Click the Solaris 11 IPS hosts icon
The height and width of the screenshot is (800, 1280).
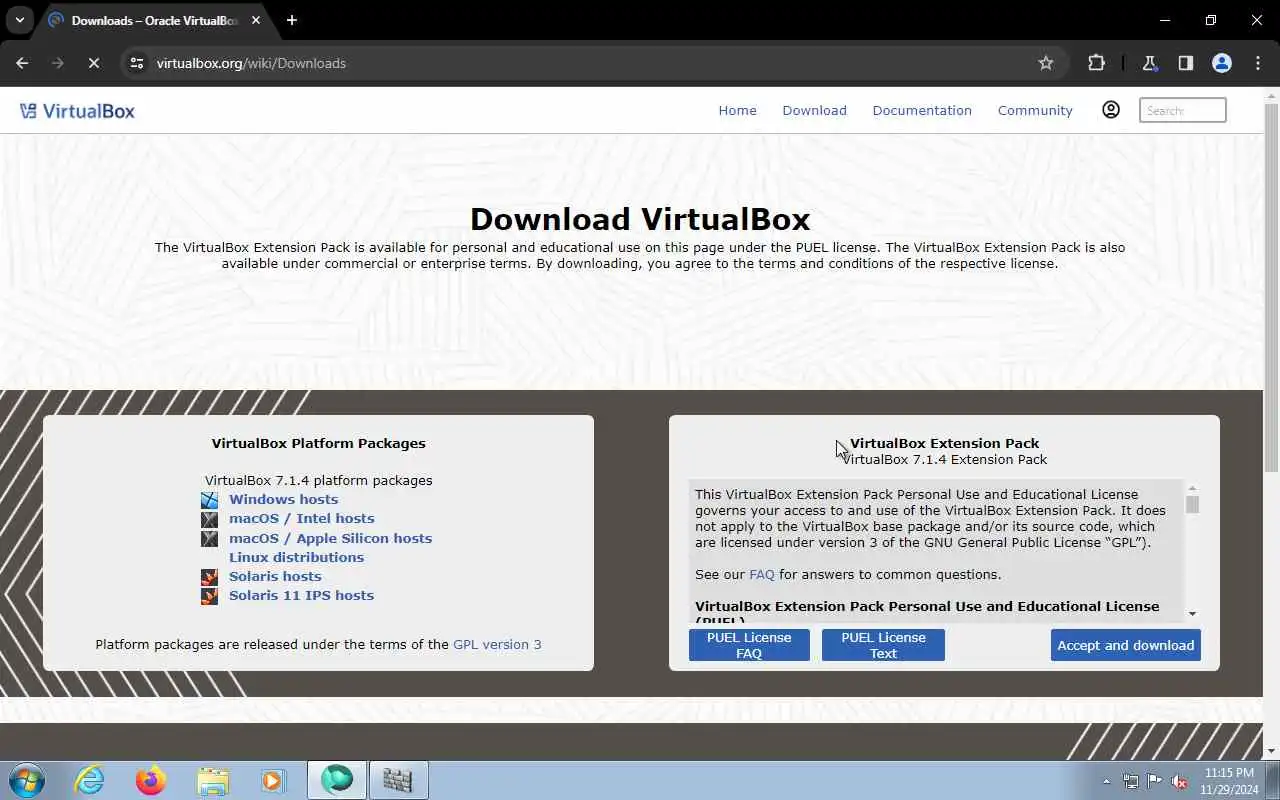click(209, 596)
